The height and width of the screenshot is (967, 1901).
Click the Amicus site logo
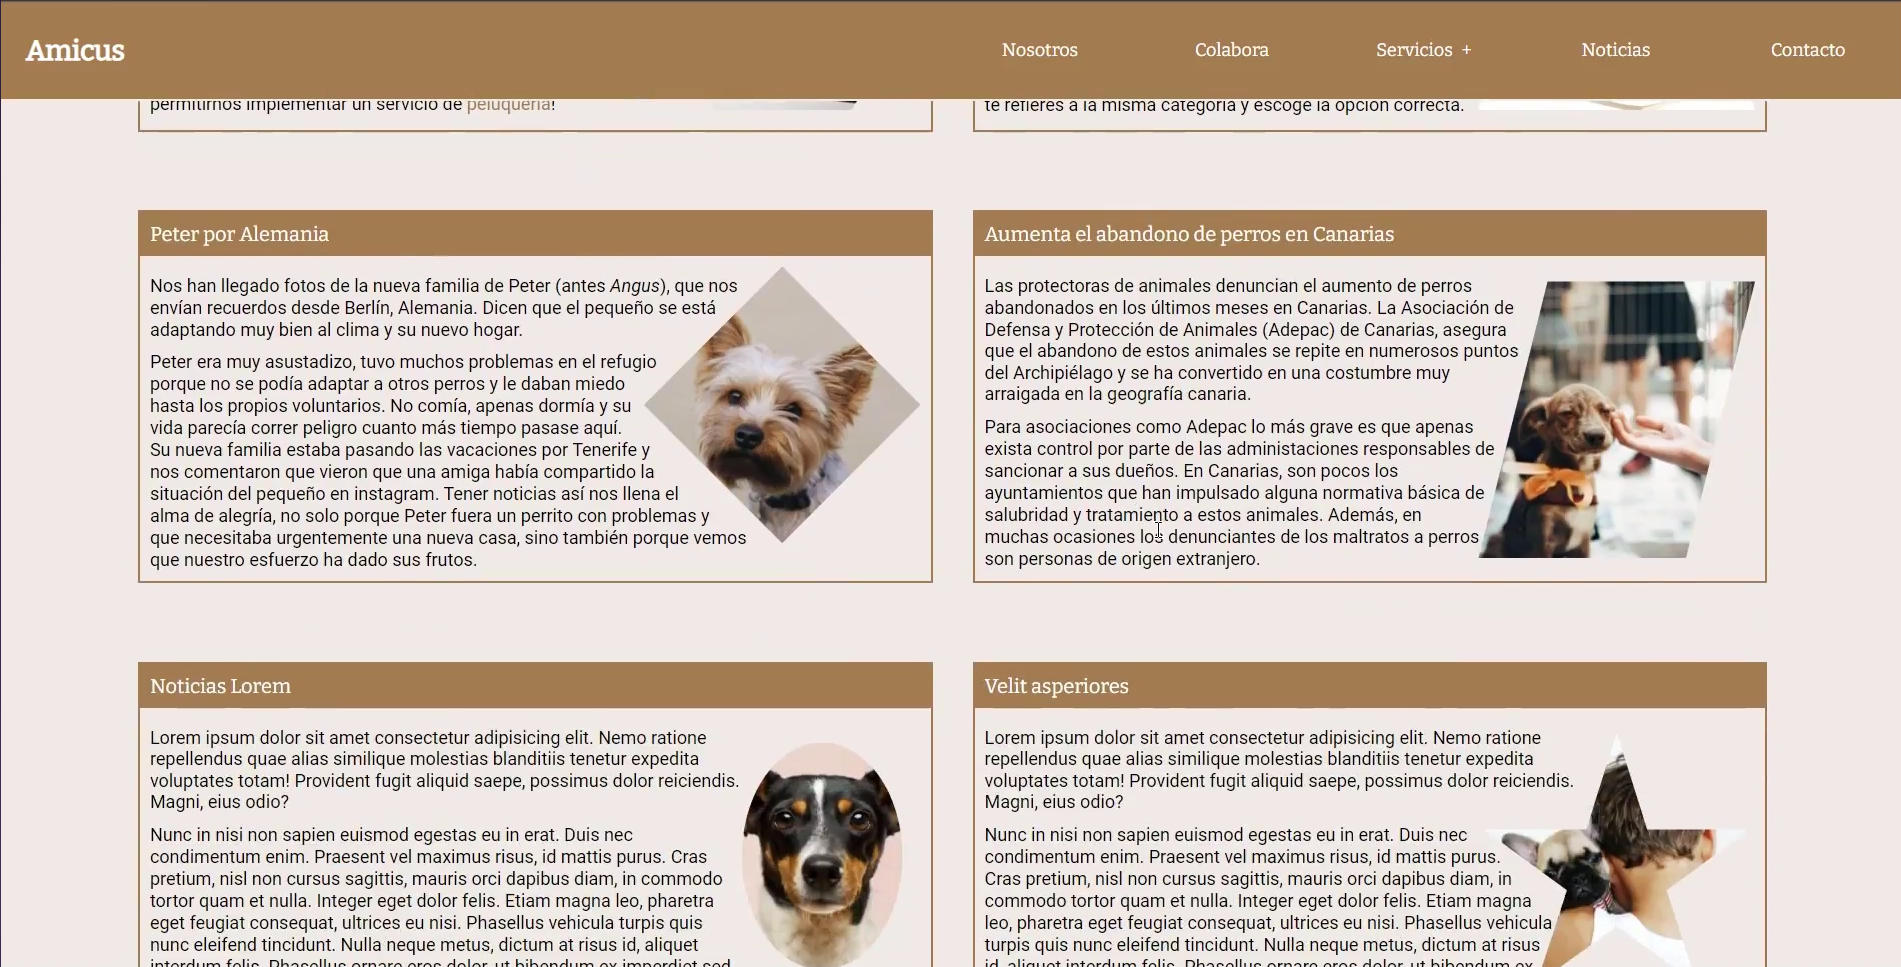(x=75, y=50)
